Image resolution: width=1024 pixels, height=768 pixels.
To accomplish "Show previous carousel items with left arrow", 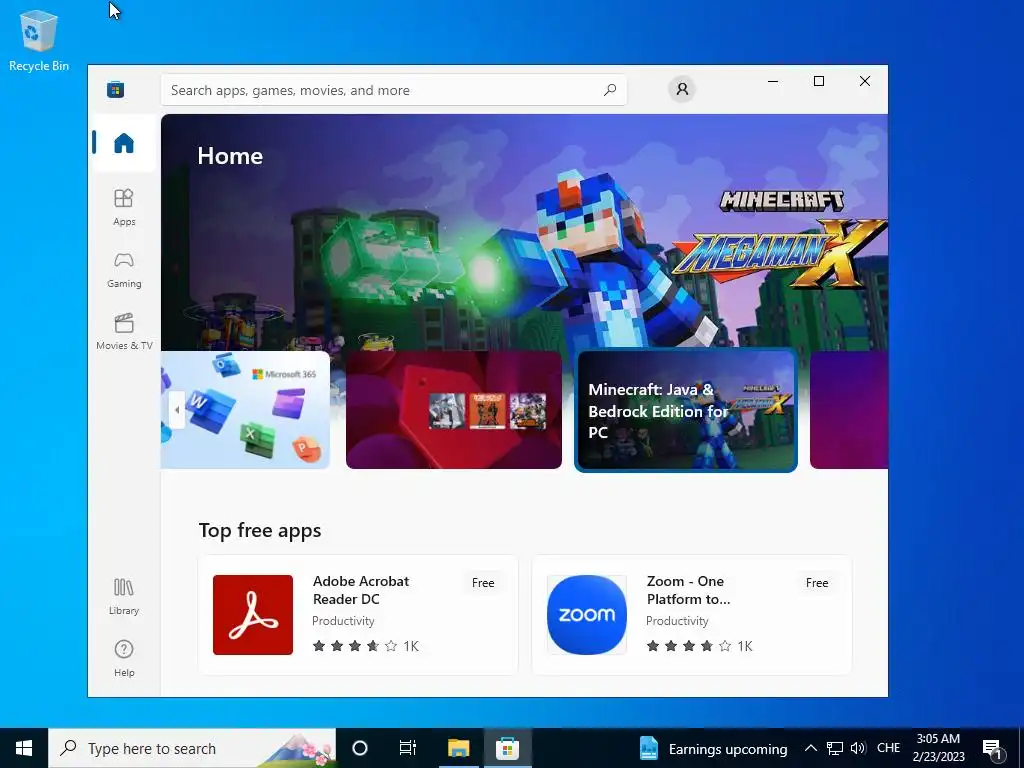I will [x=176, y=410].
